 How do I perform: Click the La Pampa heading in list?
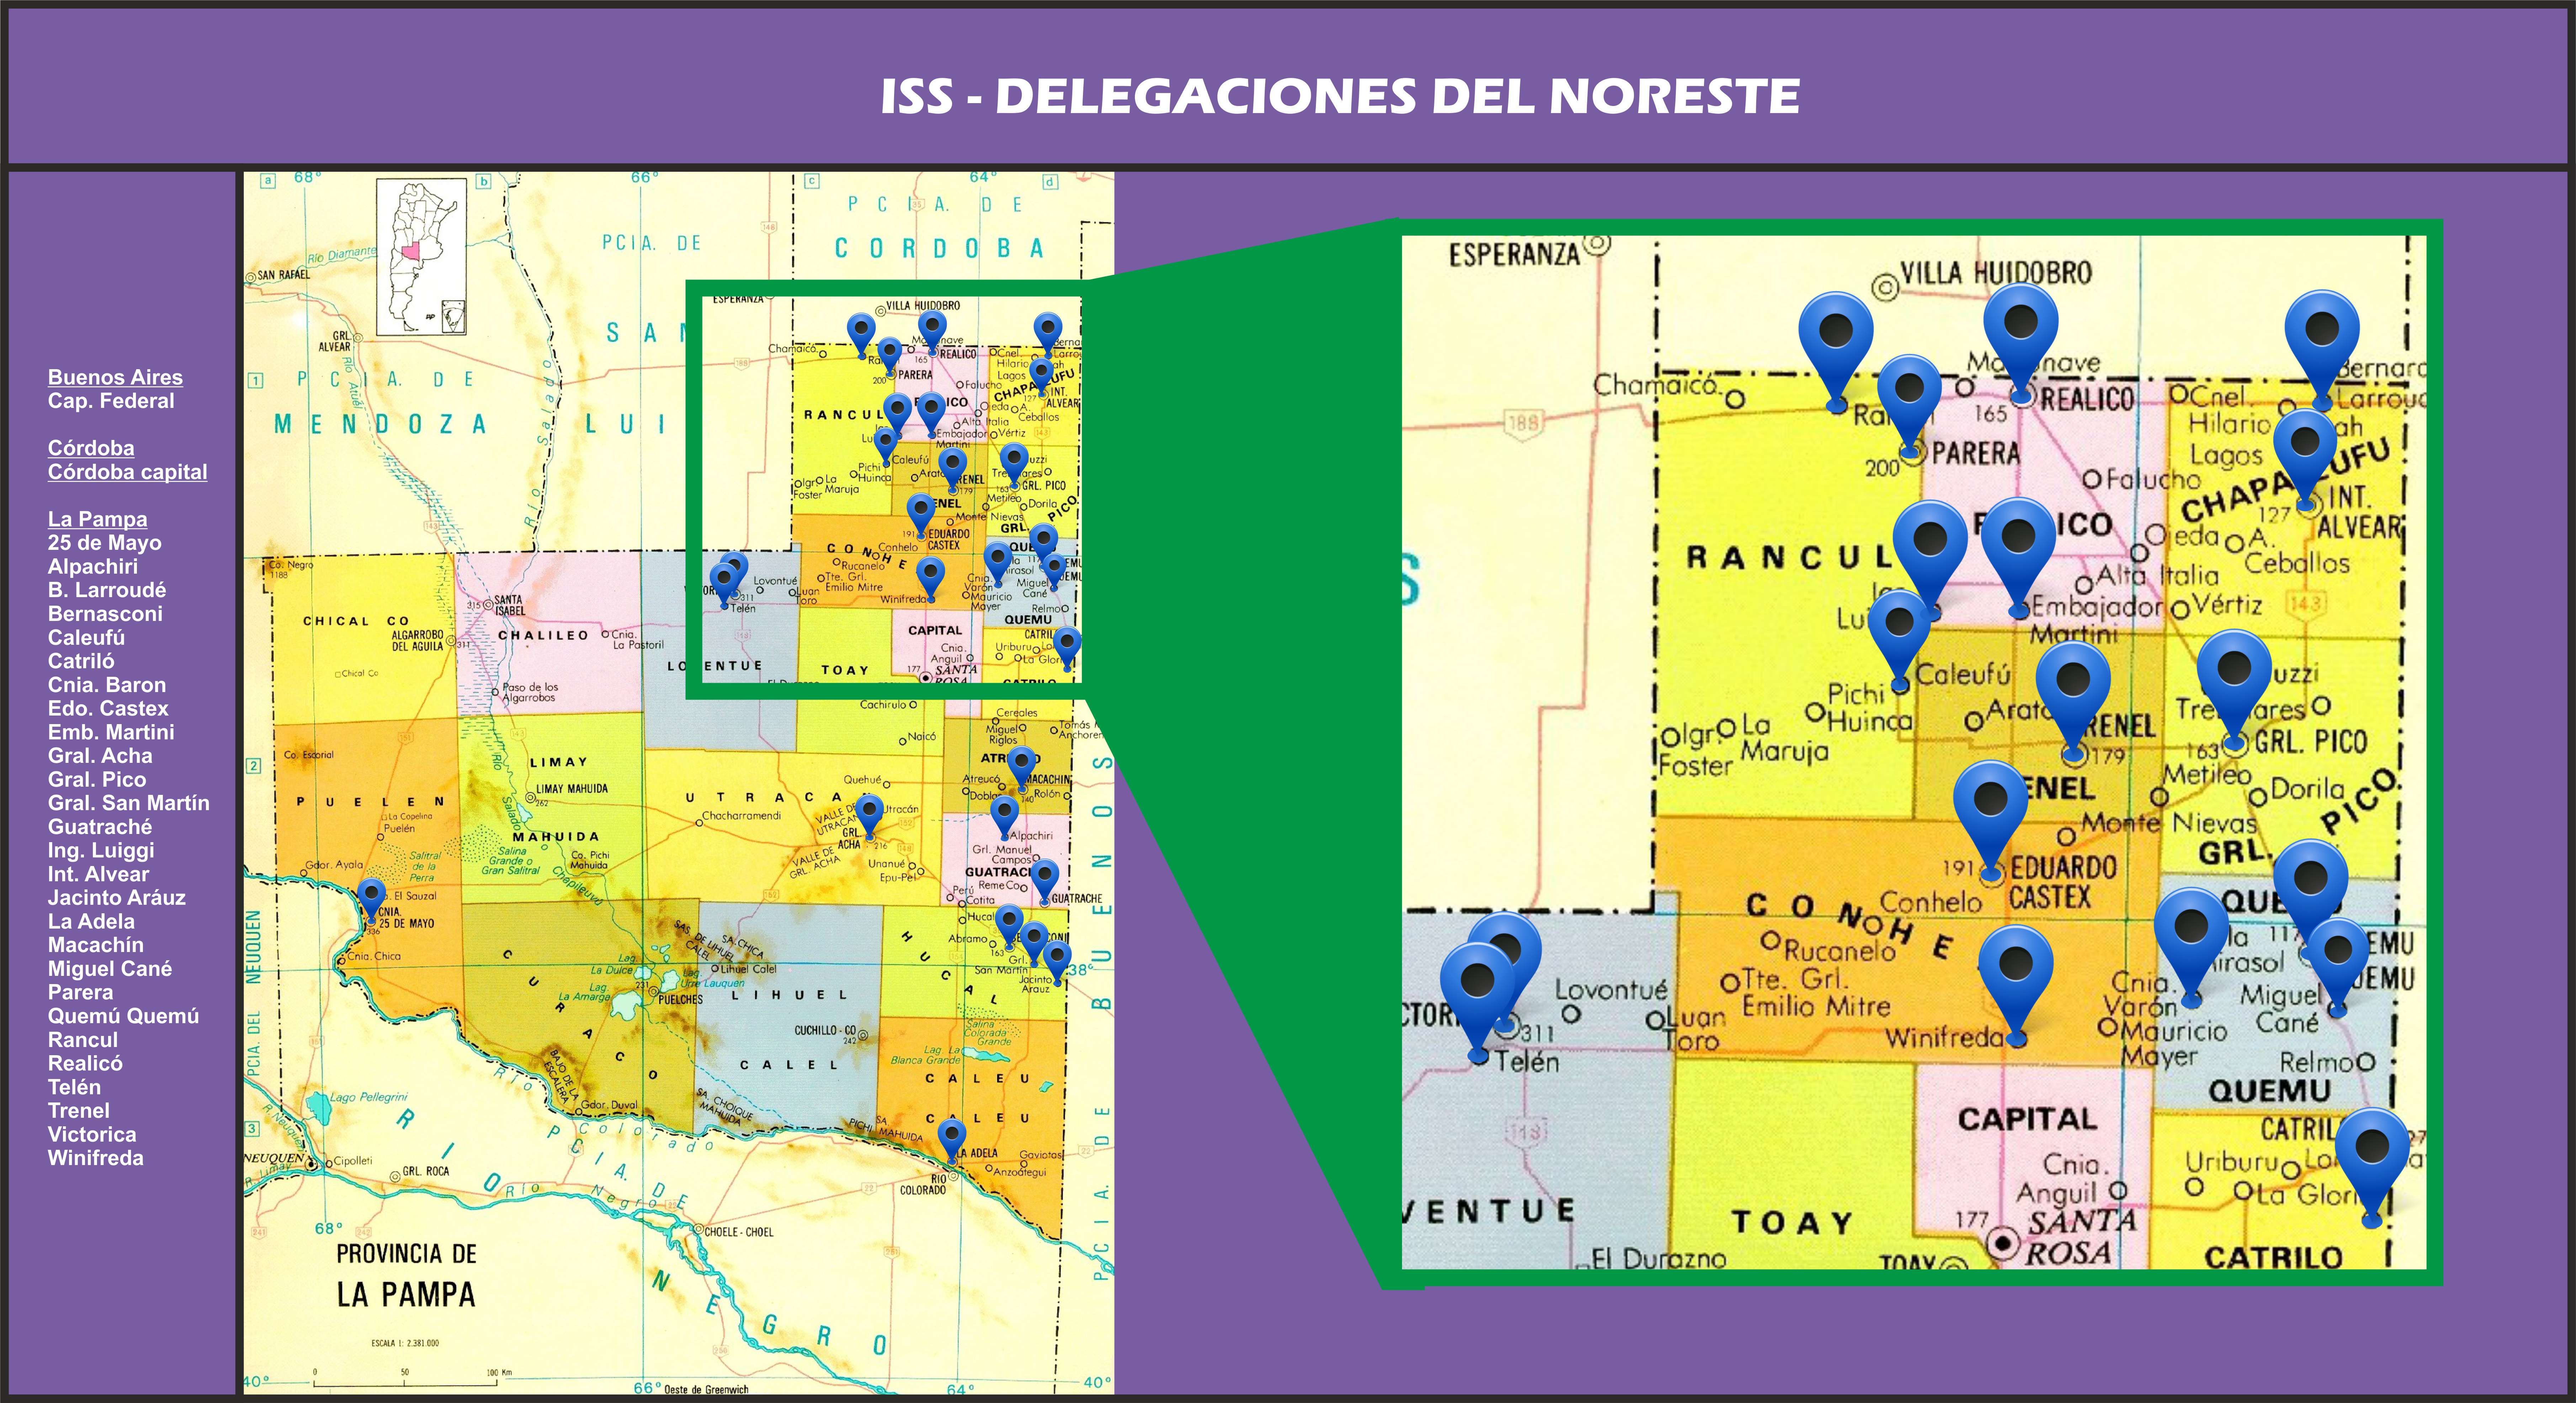click(97, 519)
